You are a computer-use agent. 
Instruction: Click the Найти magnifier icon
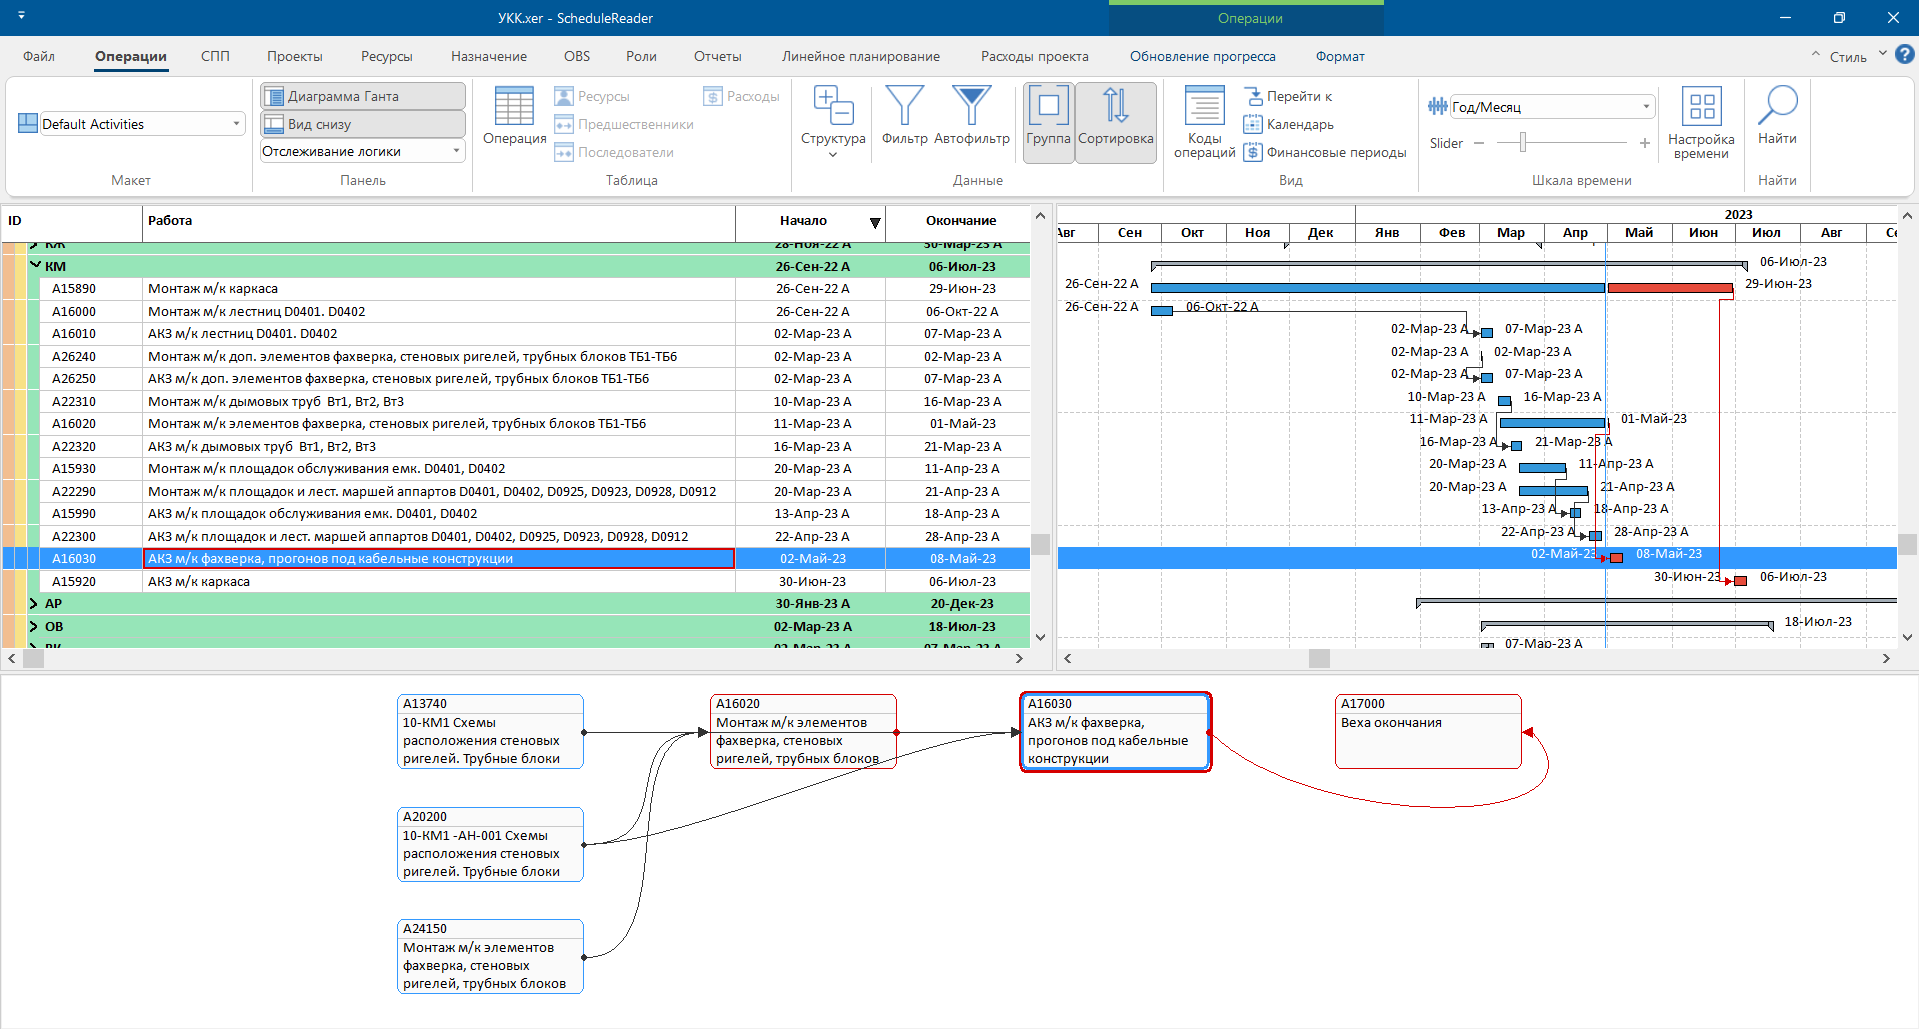(x=1777, y=105)
